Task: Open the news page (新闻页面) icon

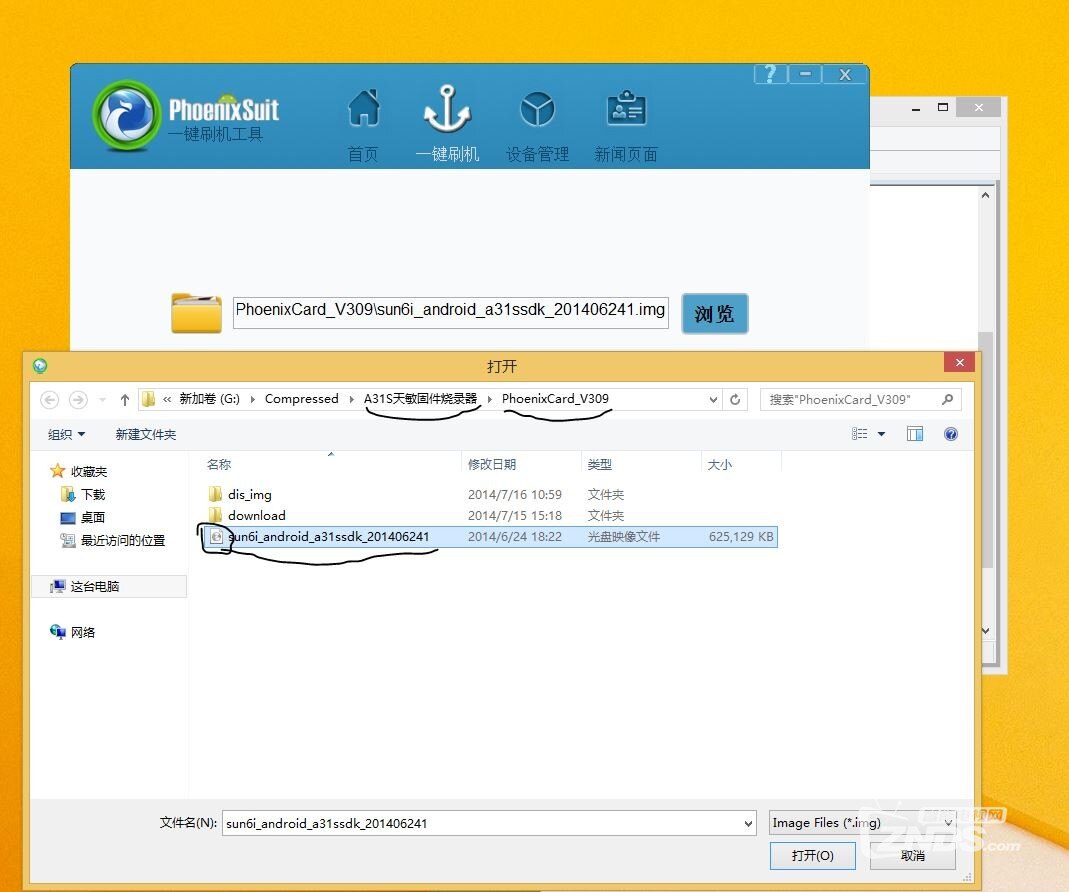Action: coord(626,126)
